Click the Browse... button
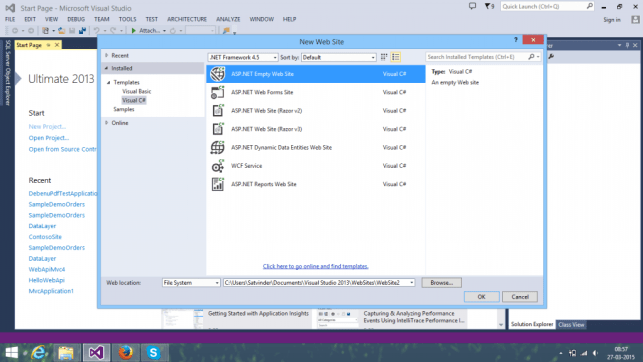The width and height of the screenshot is (643, 362). (x=441, y=283)
